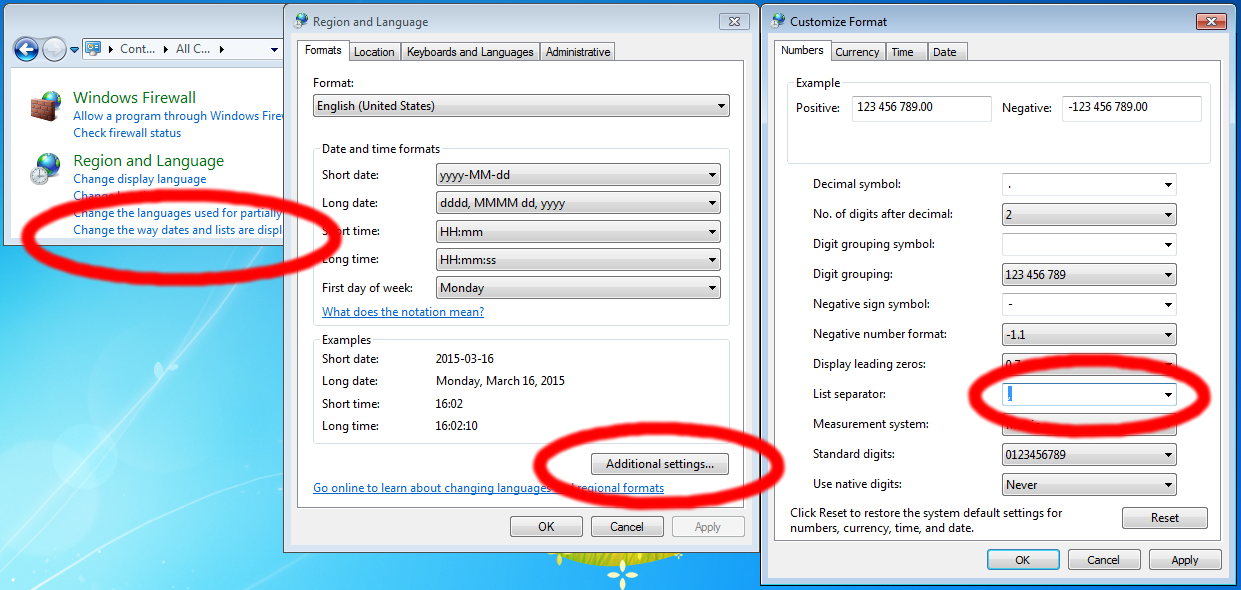This screenshot has height=590, width=1241.
Task: Open 'What does the notation mean?' link
Action: tap(403, 312)
